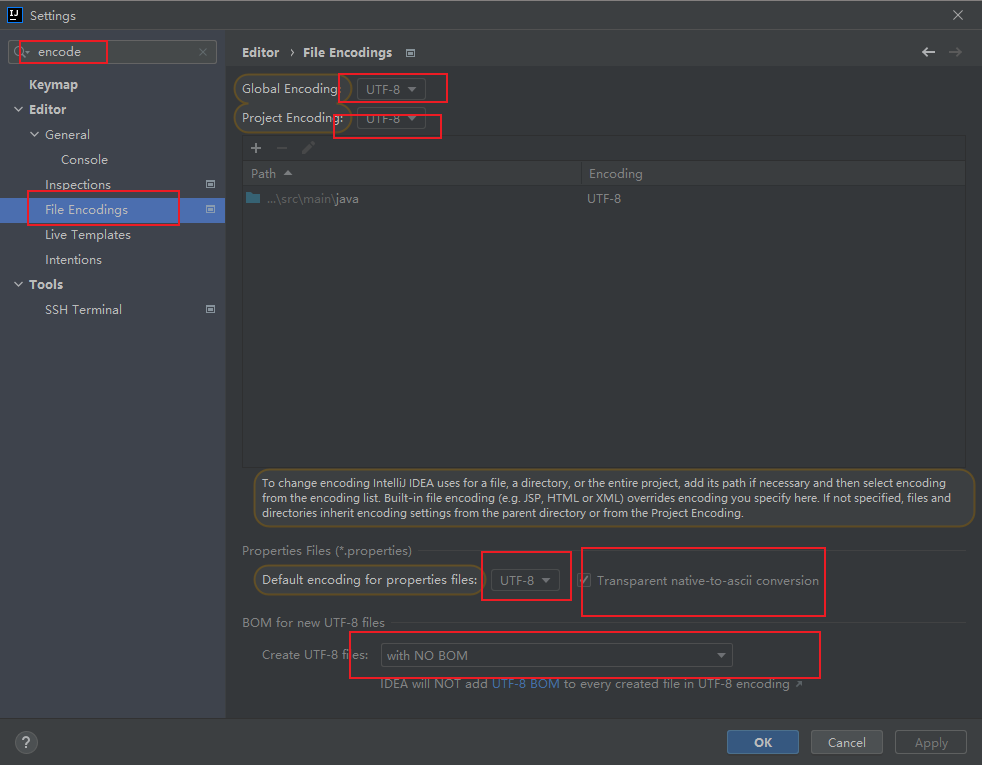Screen dimensions: 982x765
Task: Click the java folder icon in table
Action: 253,198
